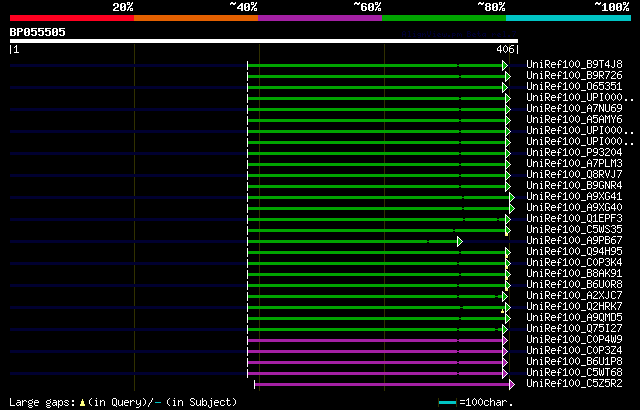Click the green arrowhead ending the Q75I27 alignment
Viewport: 640px width, 410px height.
coord(505,329)
